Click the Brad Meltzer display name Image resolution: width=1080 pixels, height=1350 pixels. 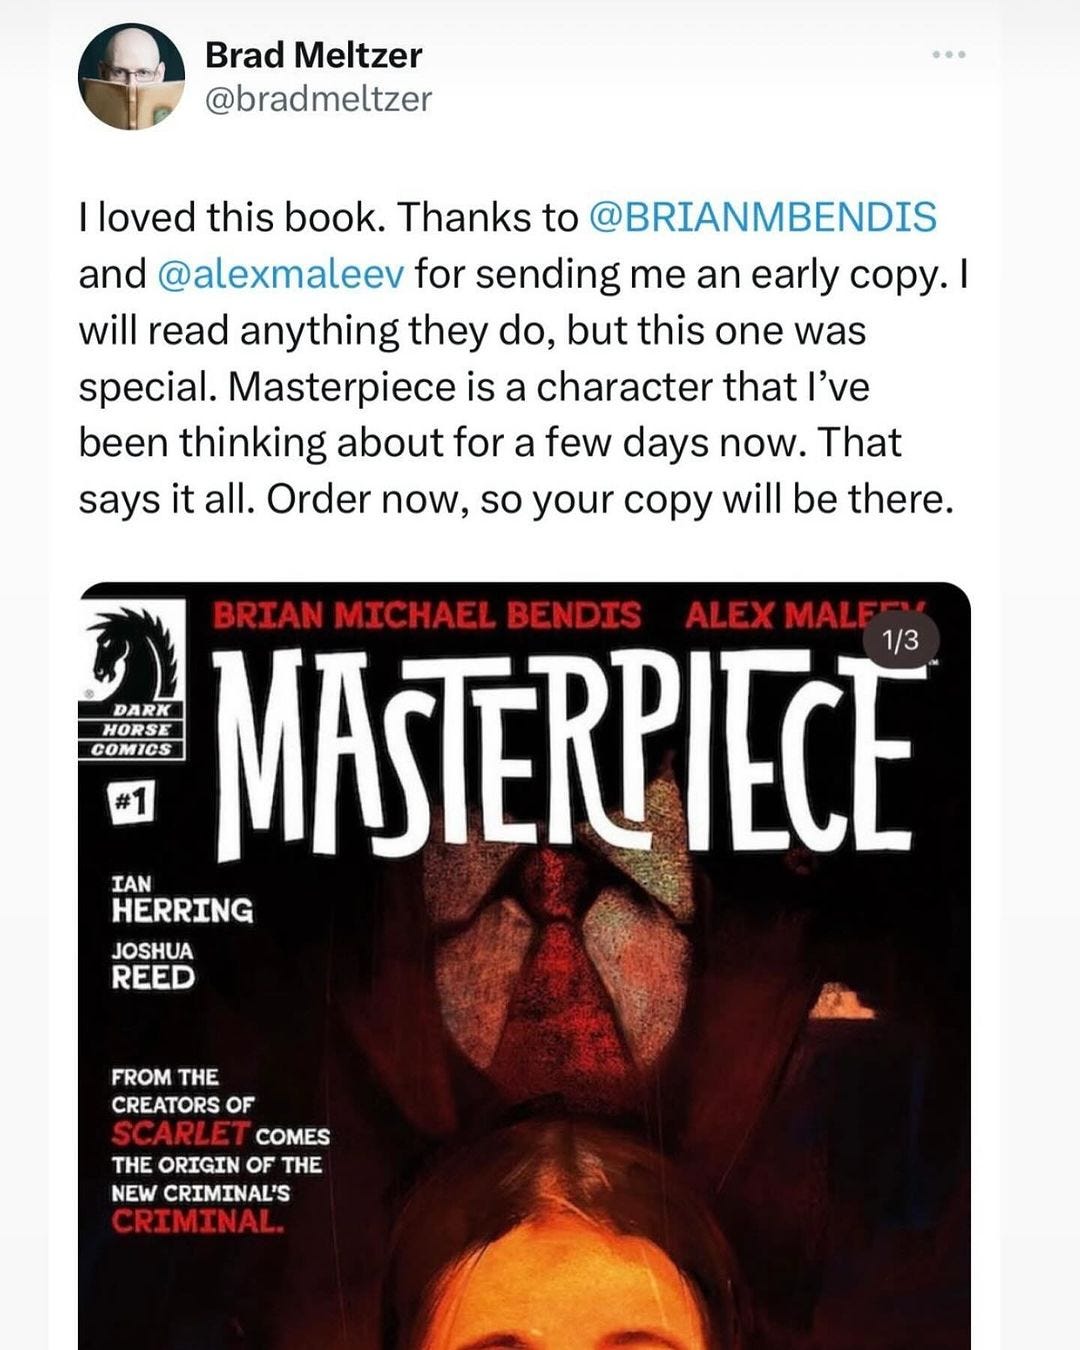tap(313, 55)
